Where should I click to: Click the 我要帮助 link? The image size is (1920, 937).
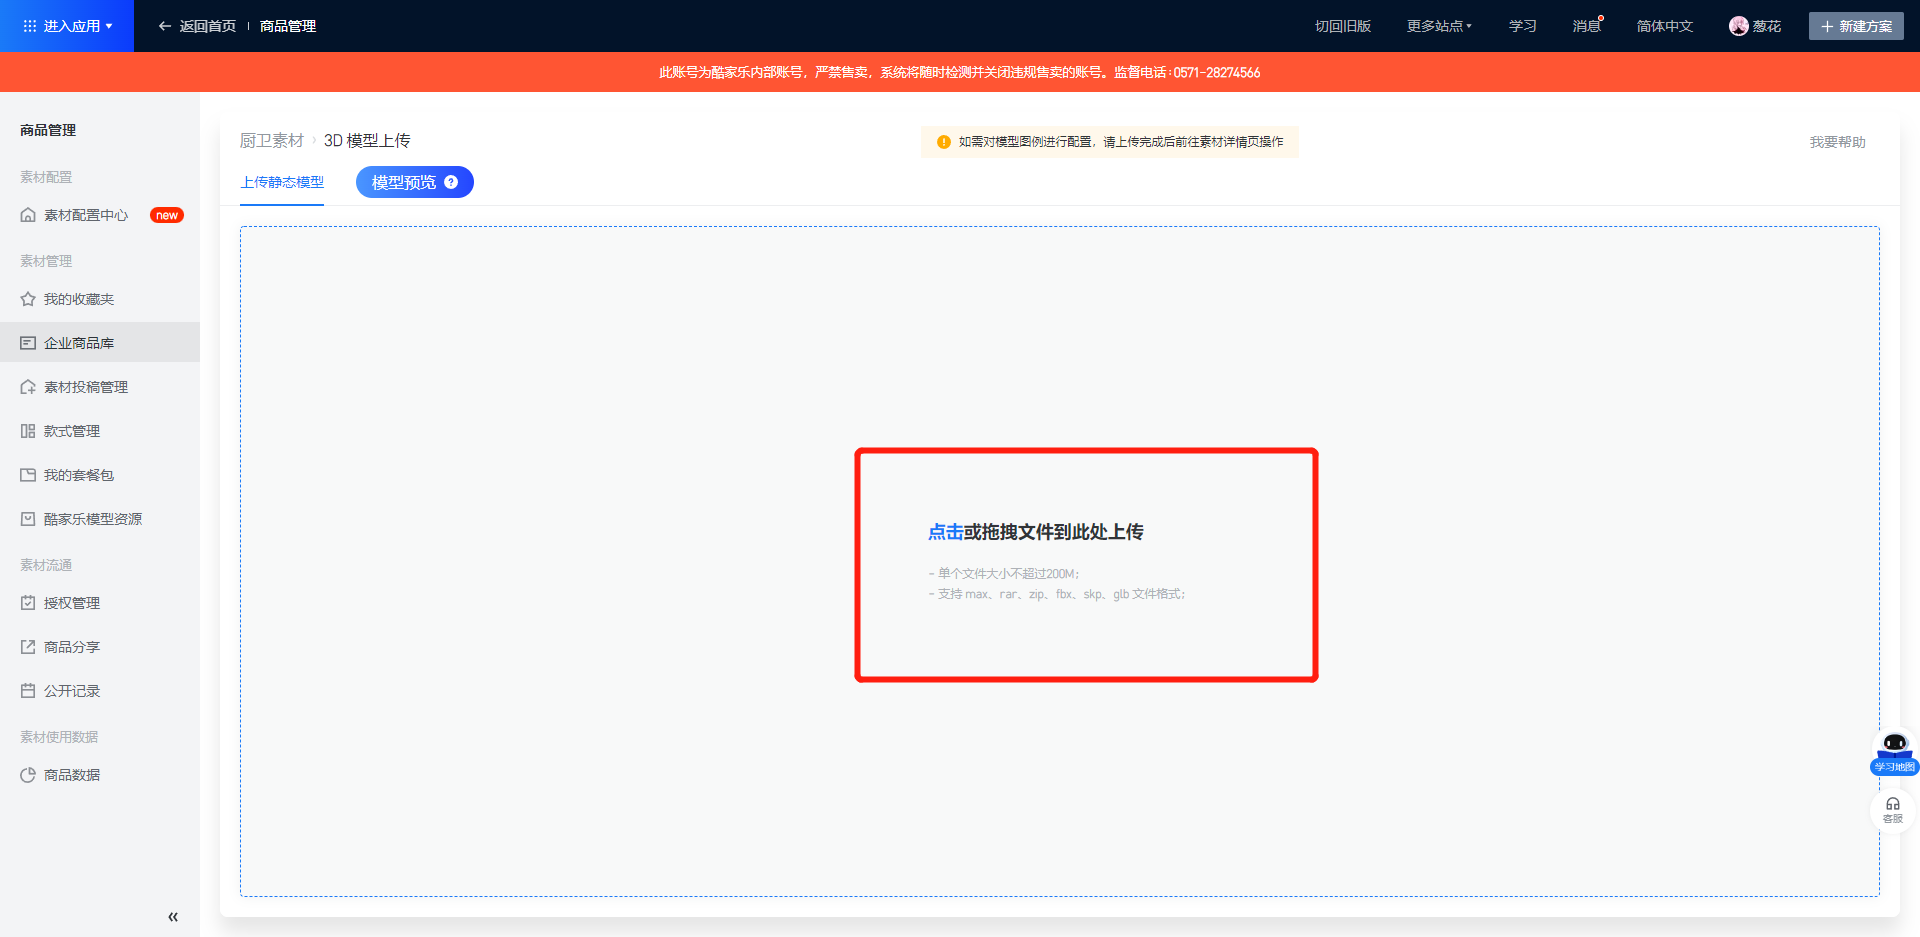tap(1837, 142)
